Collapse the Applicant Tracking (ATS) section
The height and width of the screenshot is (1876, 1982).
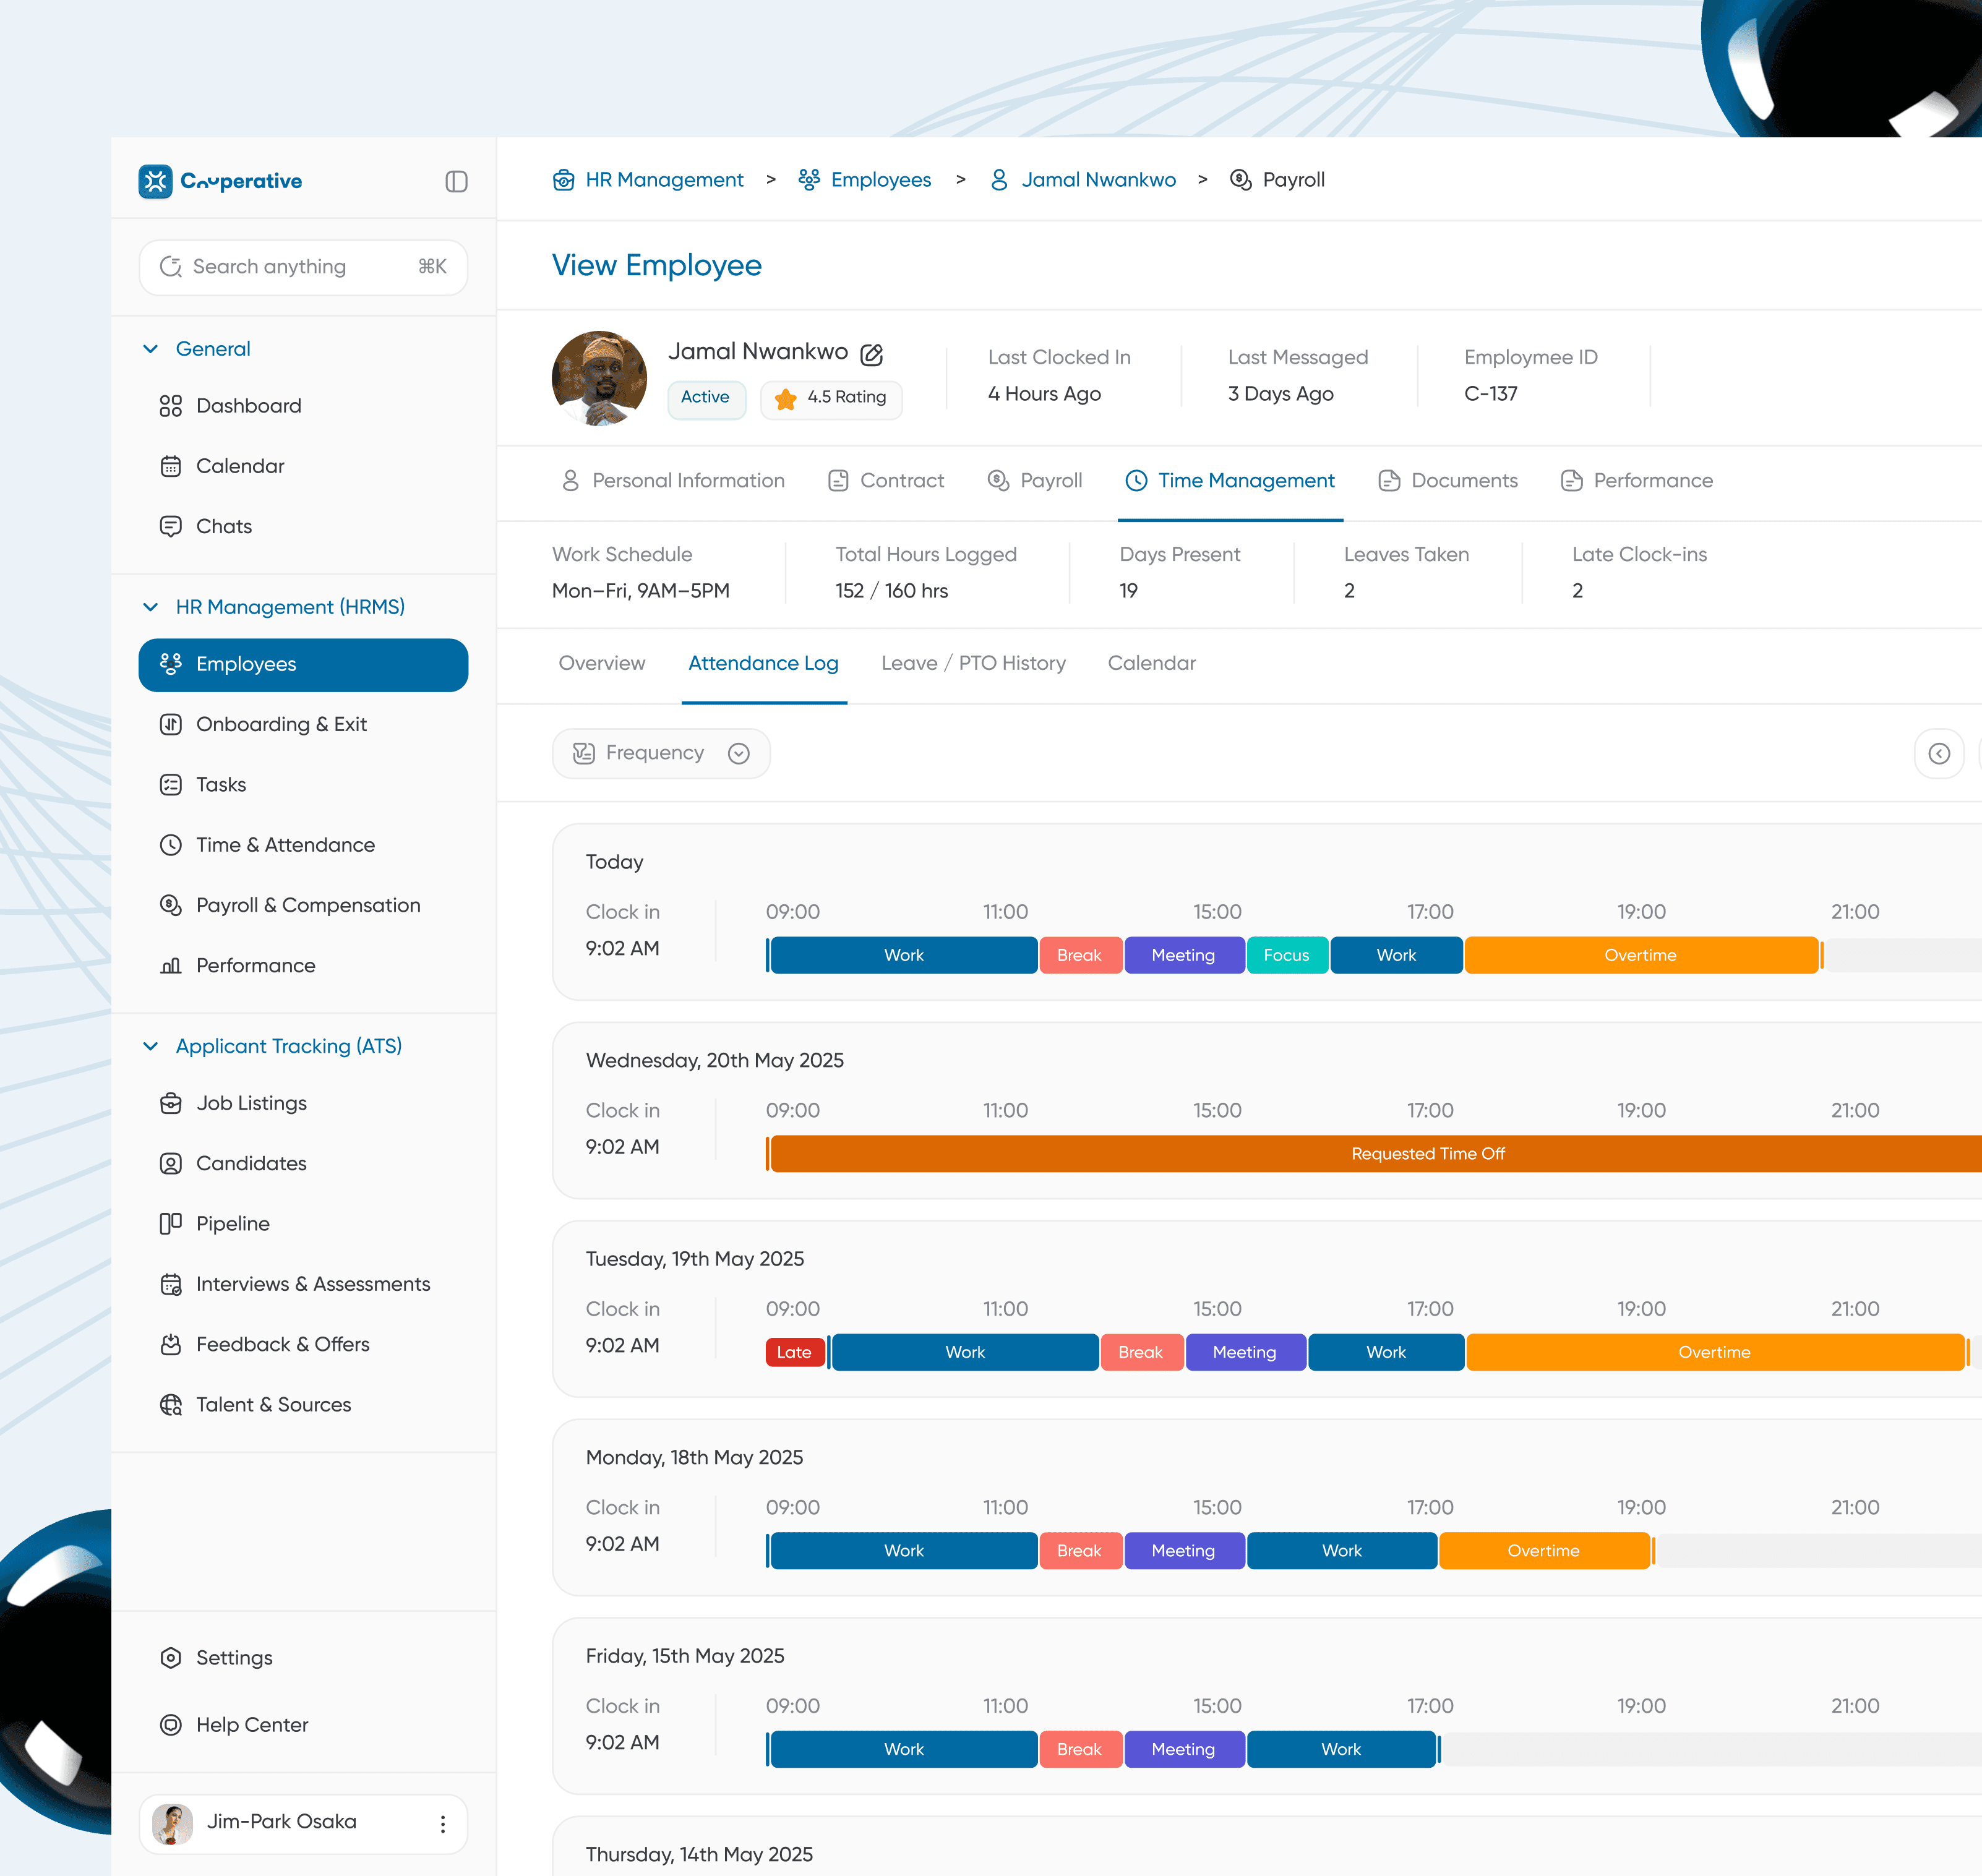(x=151, y=1046)
